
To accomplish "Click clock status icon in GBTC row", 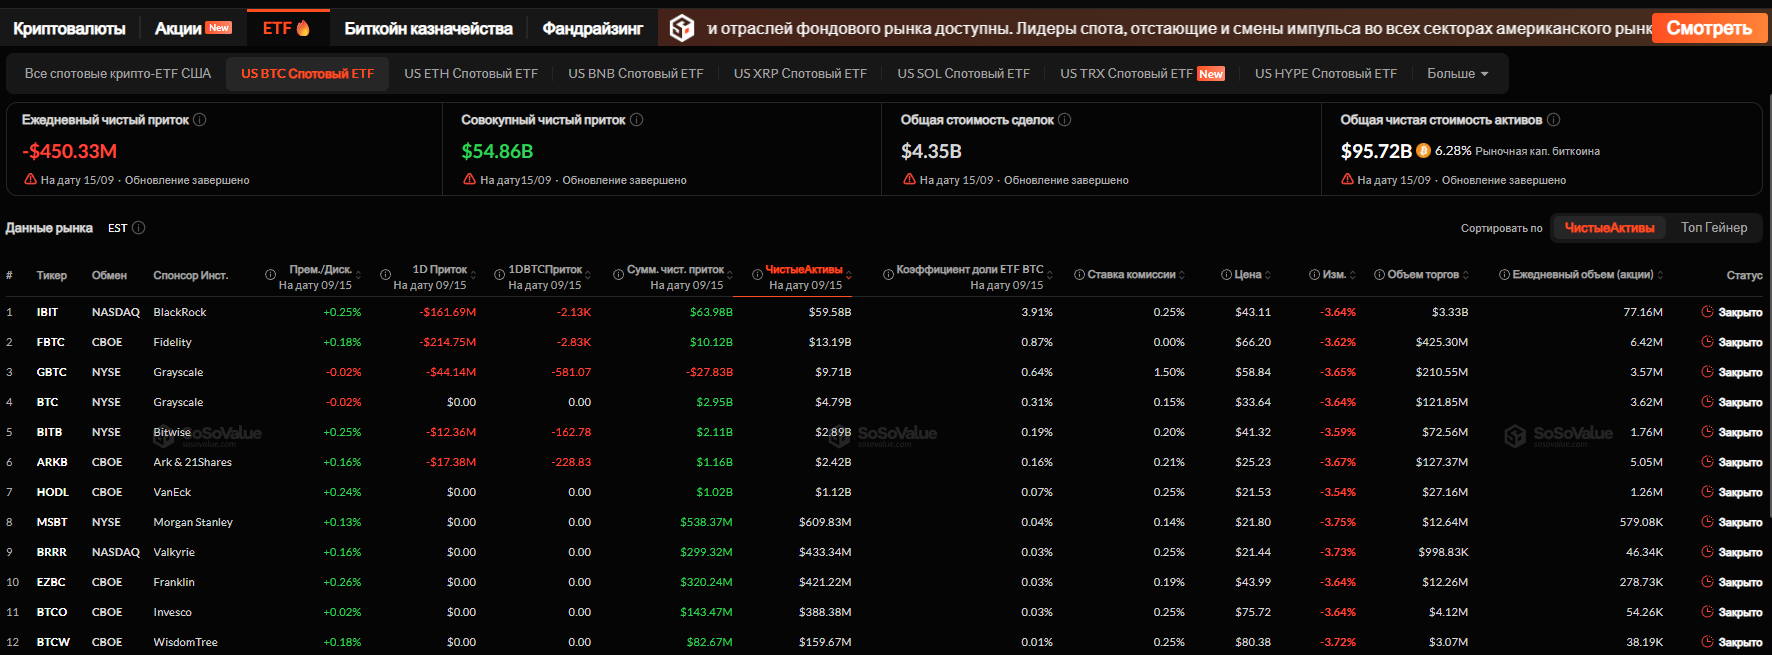I will click(x=1708, y=372).
